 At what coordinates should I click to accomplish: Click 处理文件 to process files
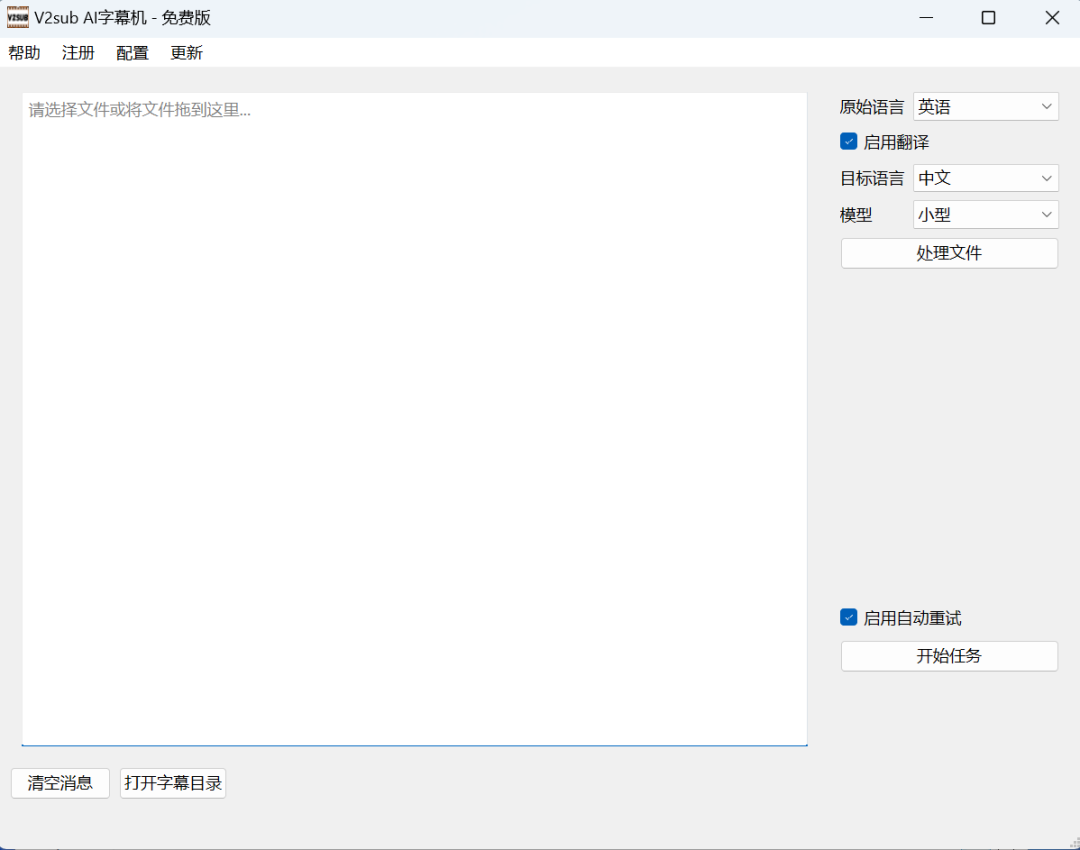(948, 253)
